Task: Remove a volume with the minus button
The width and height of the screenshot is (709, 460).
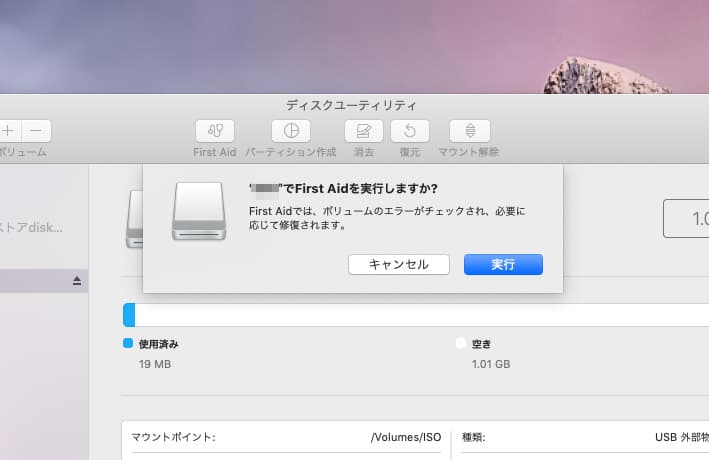Action: tap(36, 131)
